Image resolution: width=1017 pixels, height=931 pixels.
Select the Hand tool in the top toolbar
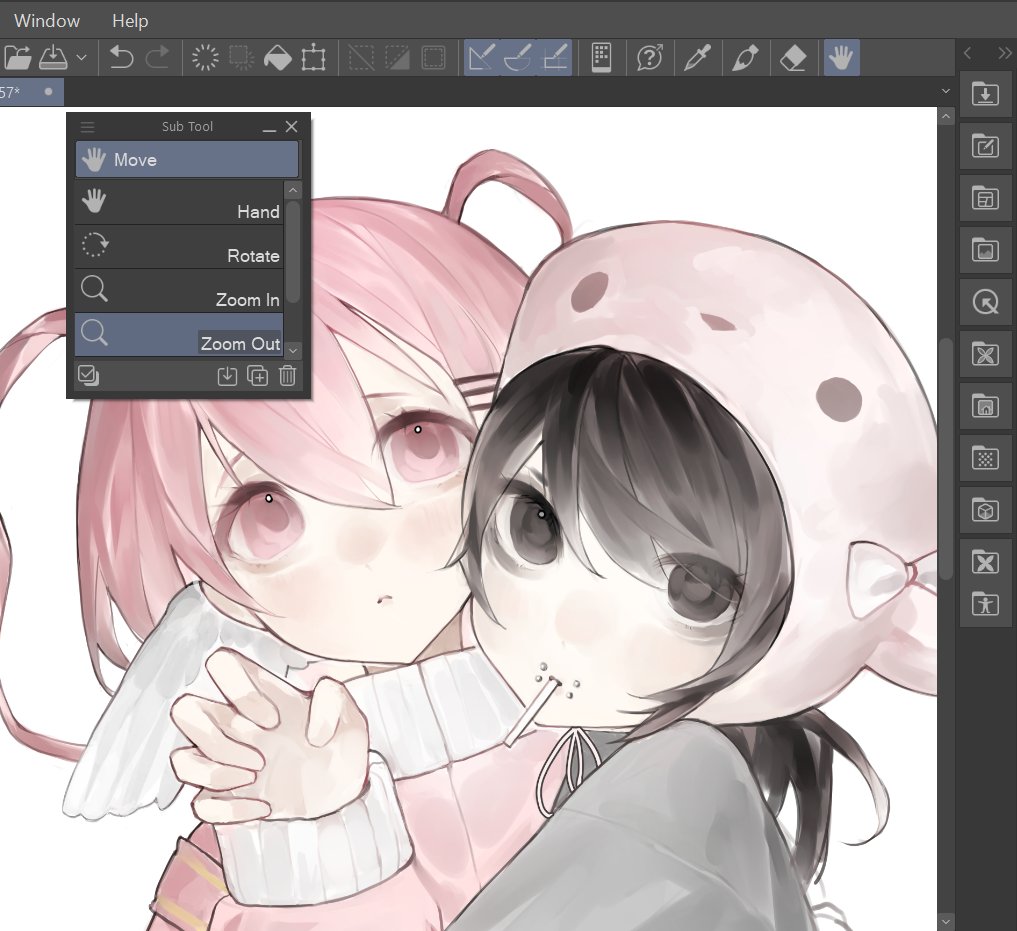coord(841,58)
